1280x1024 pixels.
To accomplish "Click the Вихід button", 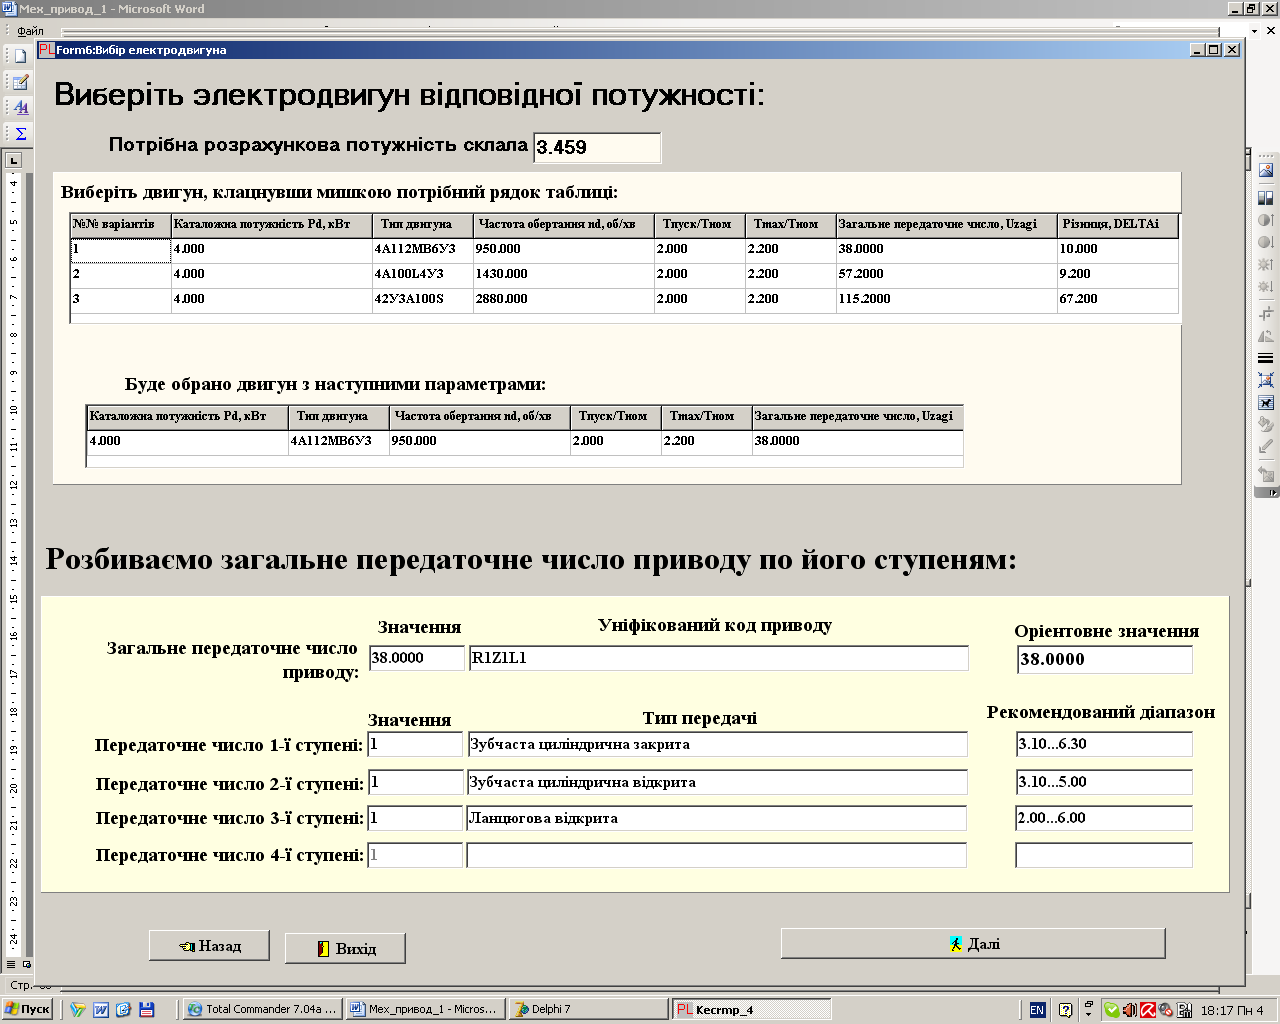I will pos(345,949).
